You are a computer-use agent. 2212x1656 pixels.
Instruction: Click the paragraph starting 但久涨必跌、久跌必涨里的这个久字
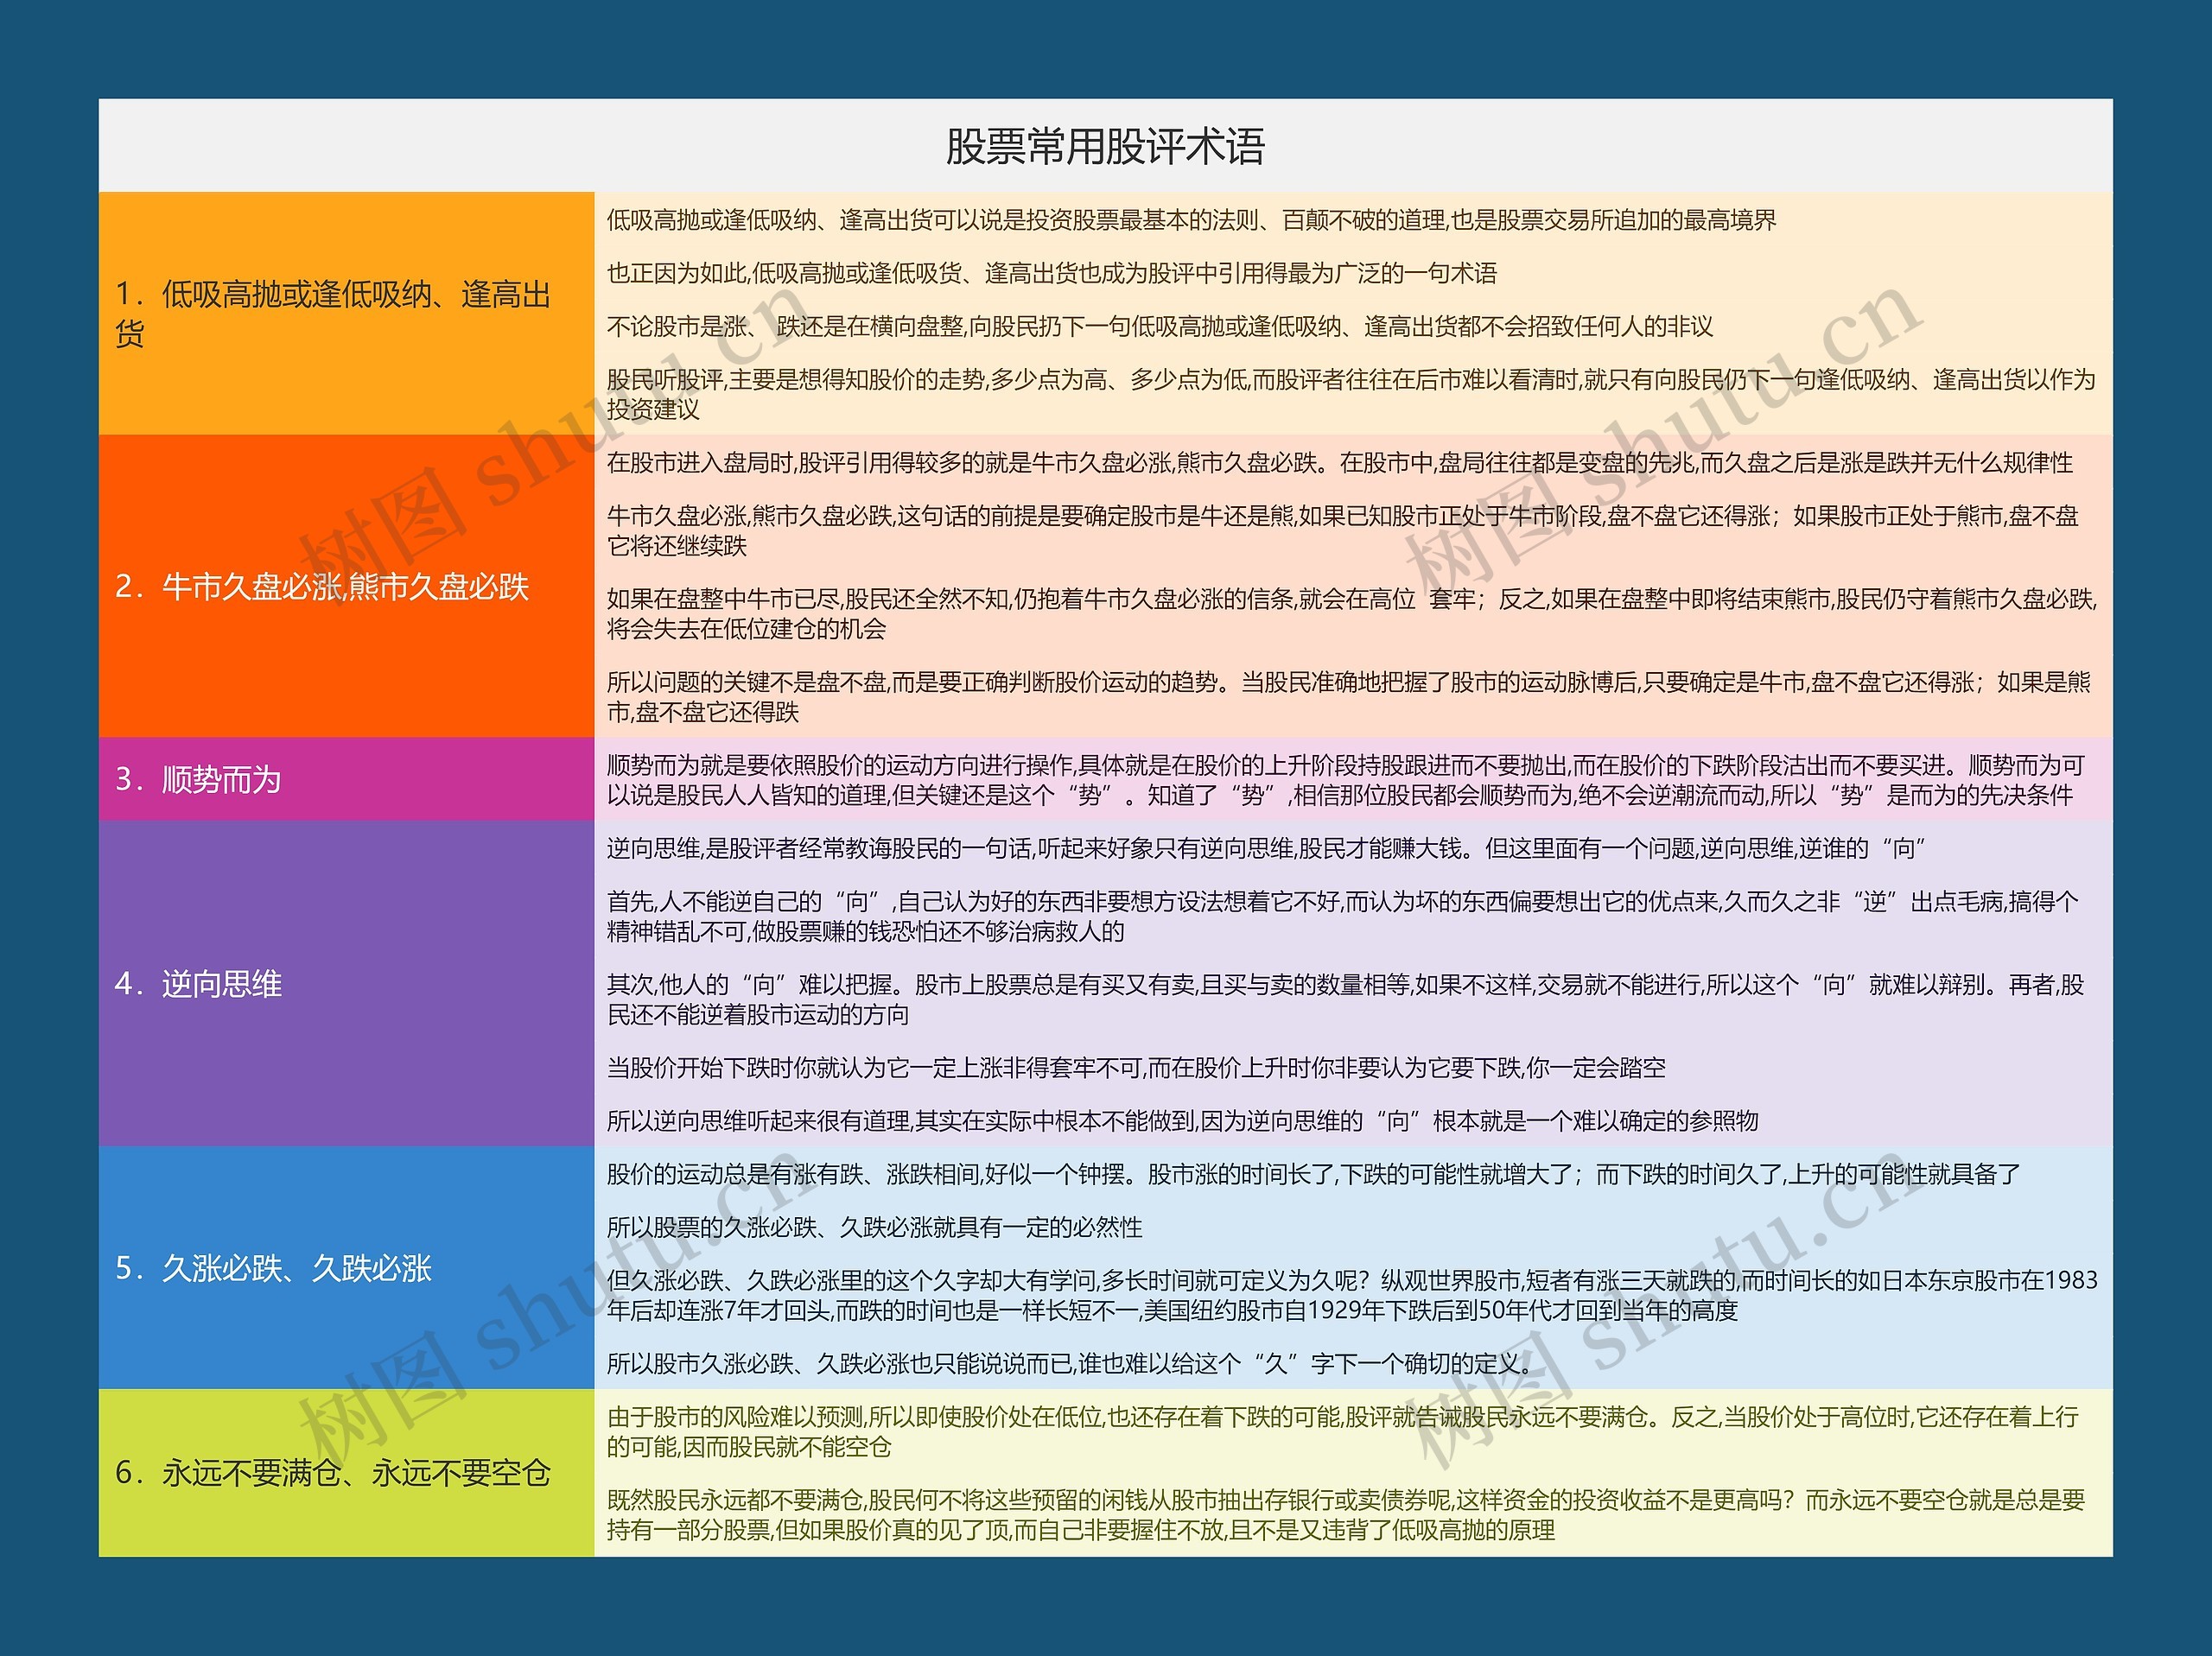pyautogui.click(x=1352, y=1295)
